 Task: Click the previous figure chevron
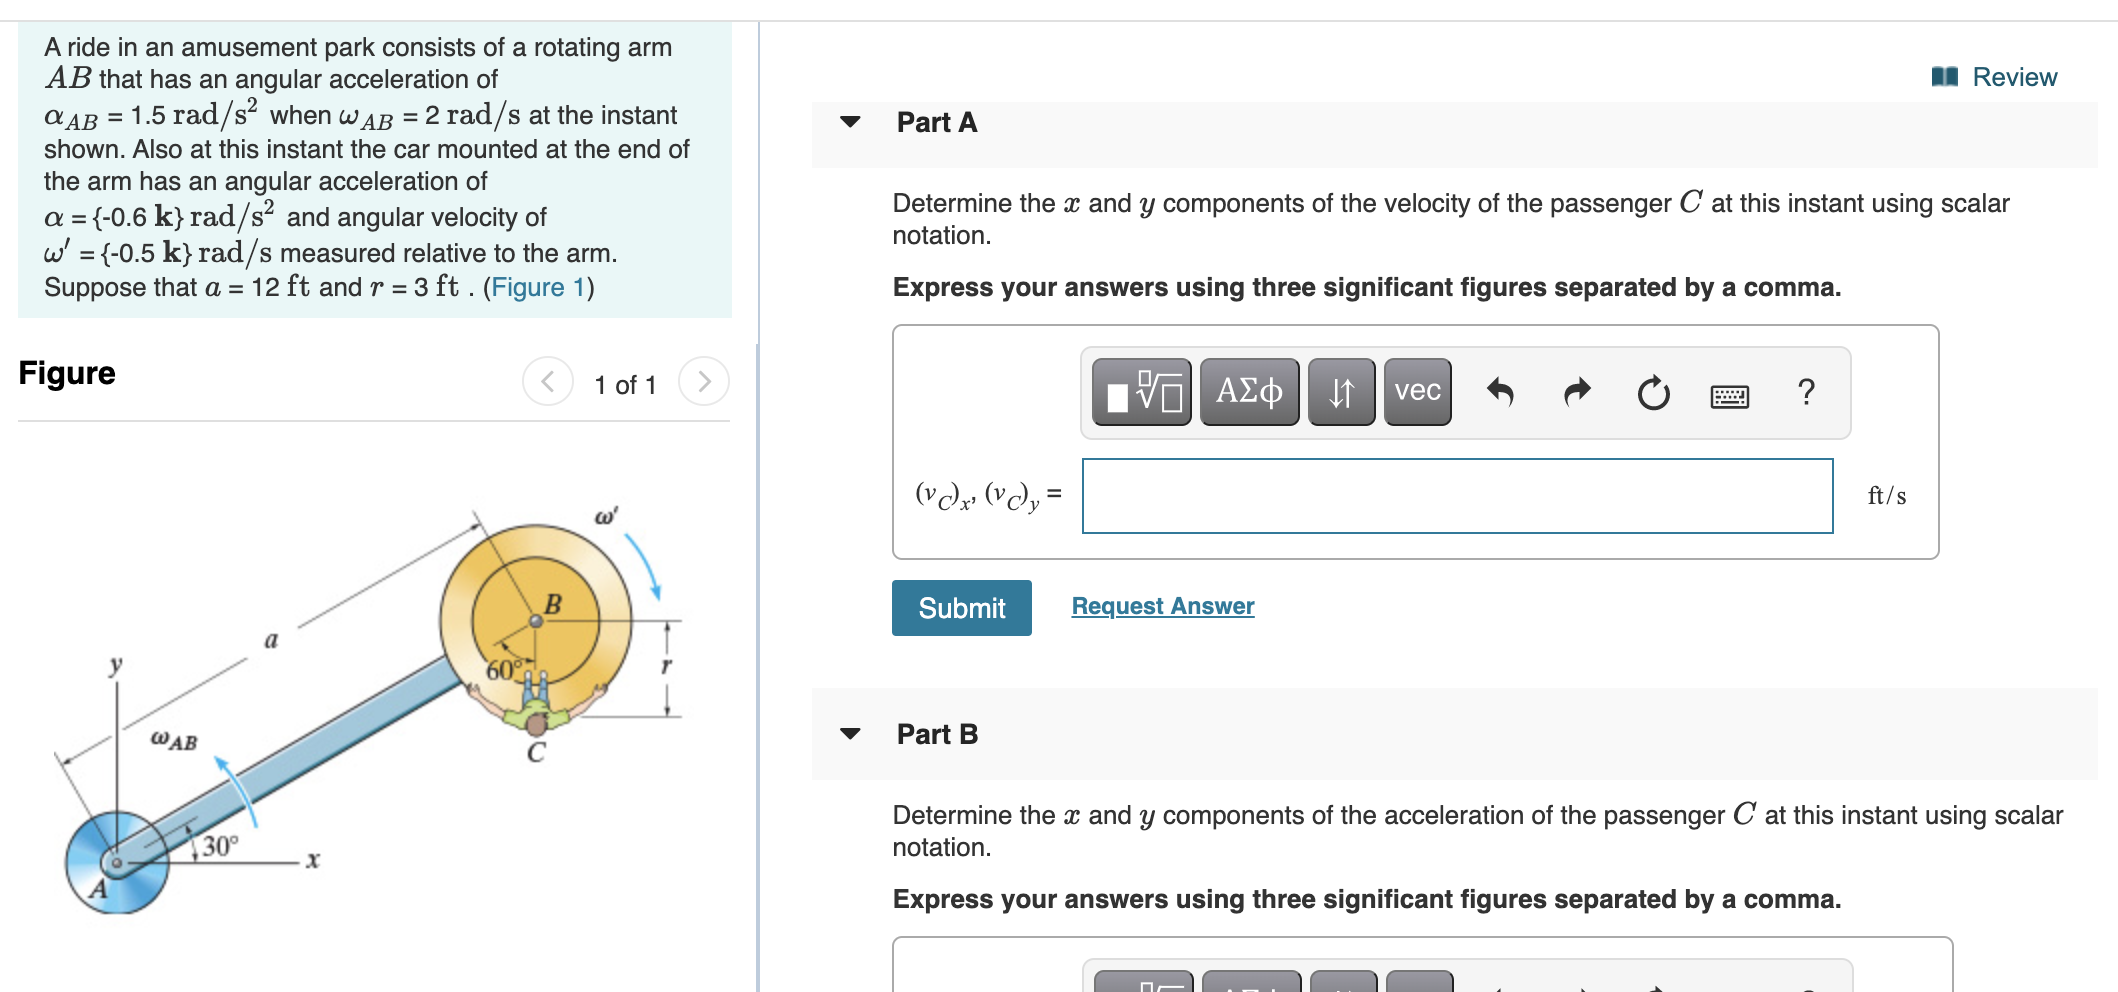tap(546, 381)
